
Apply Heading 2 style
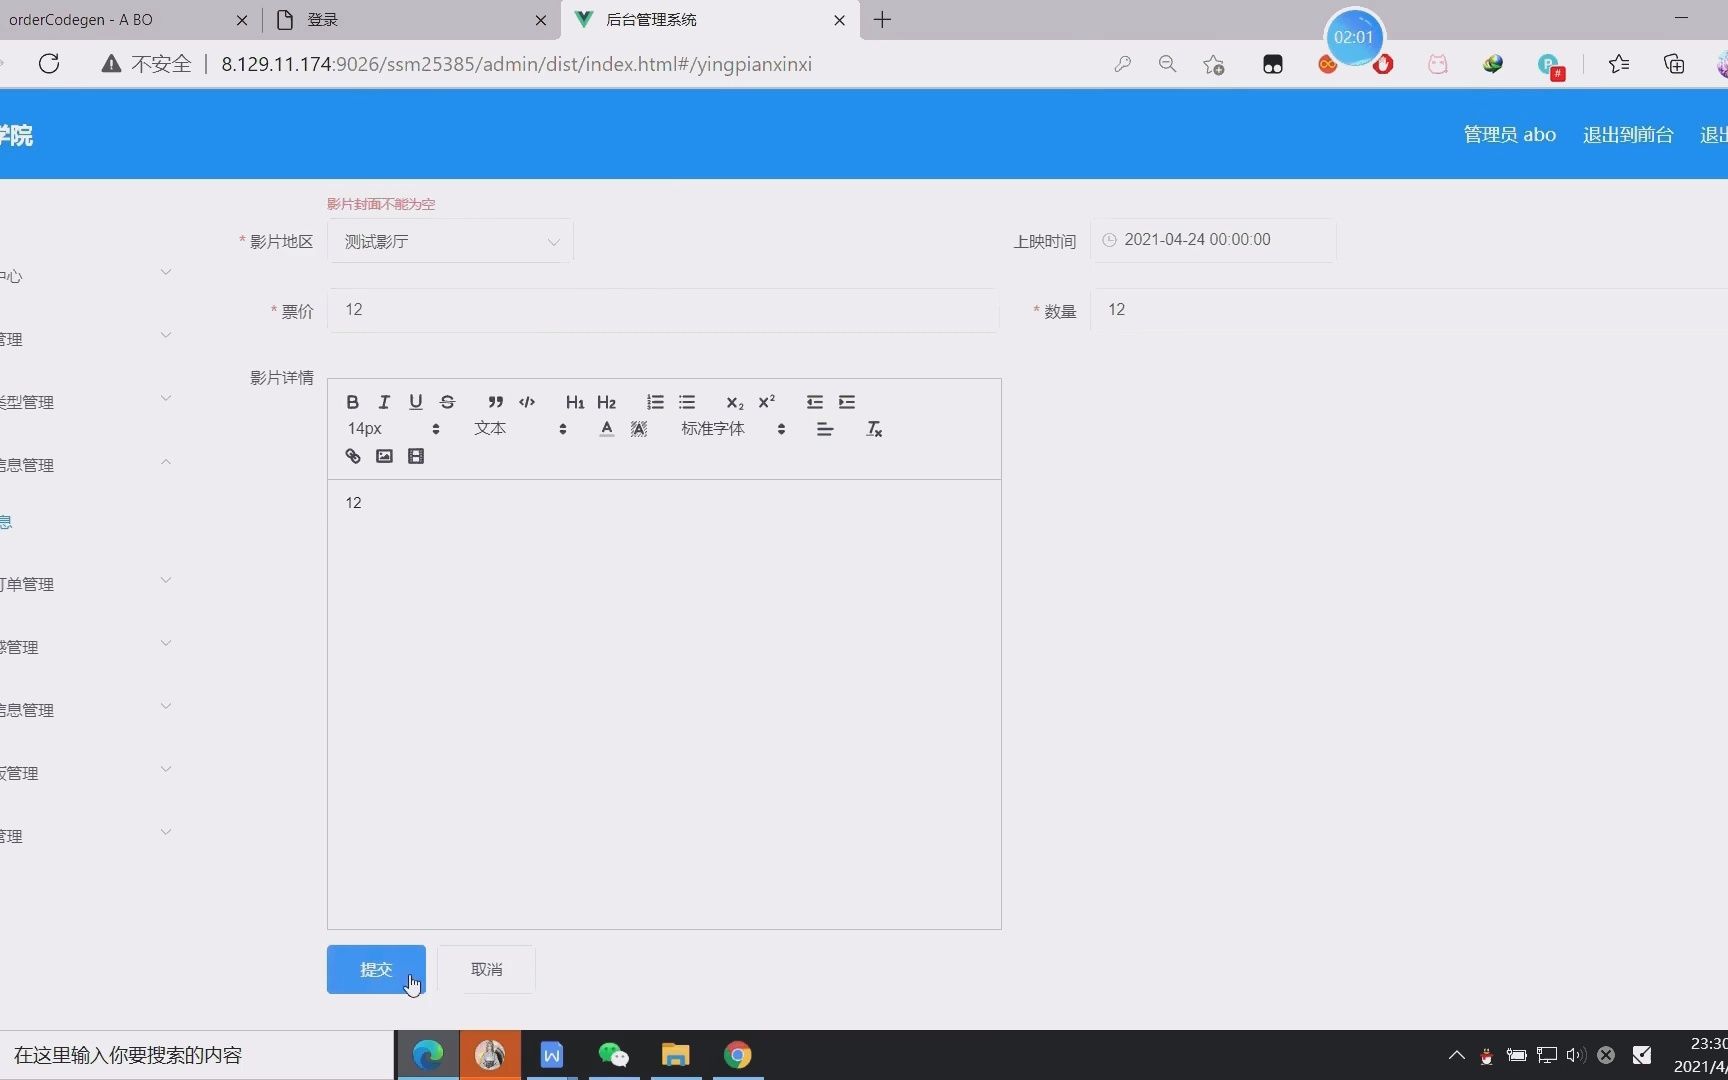[606, 402]
